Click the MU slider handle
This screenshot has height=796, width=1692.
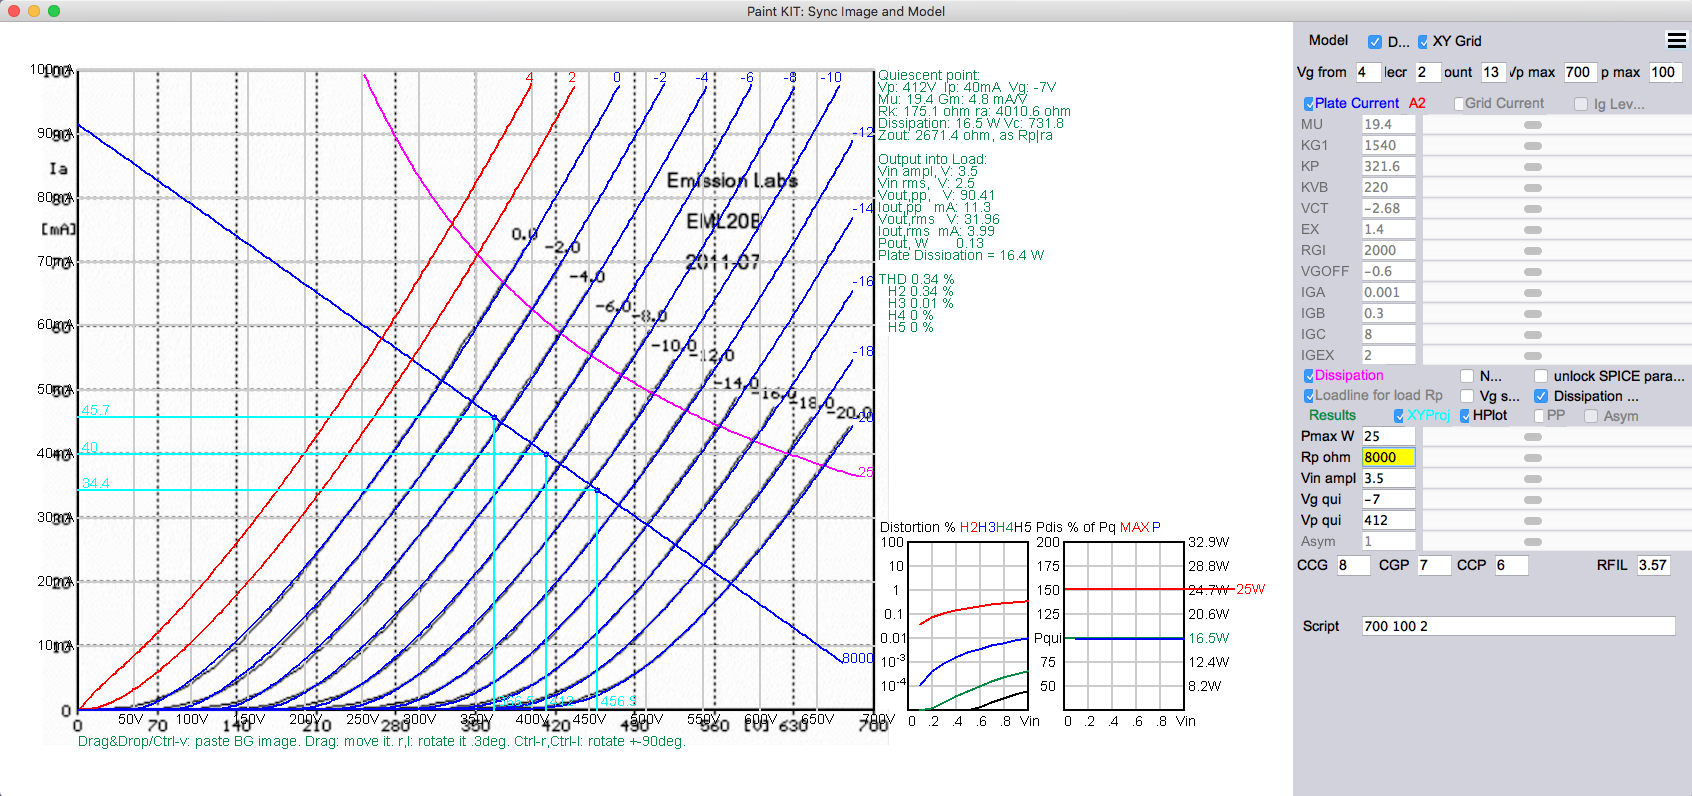click(x=1532, y=125)
